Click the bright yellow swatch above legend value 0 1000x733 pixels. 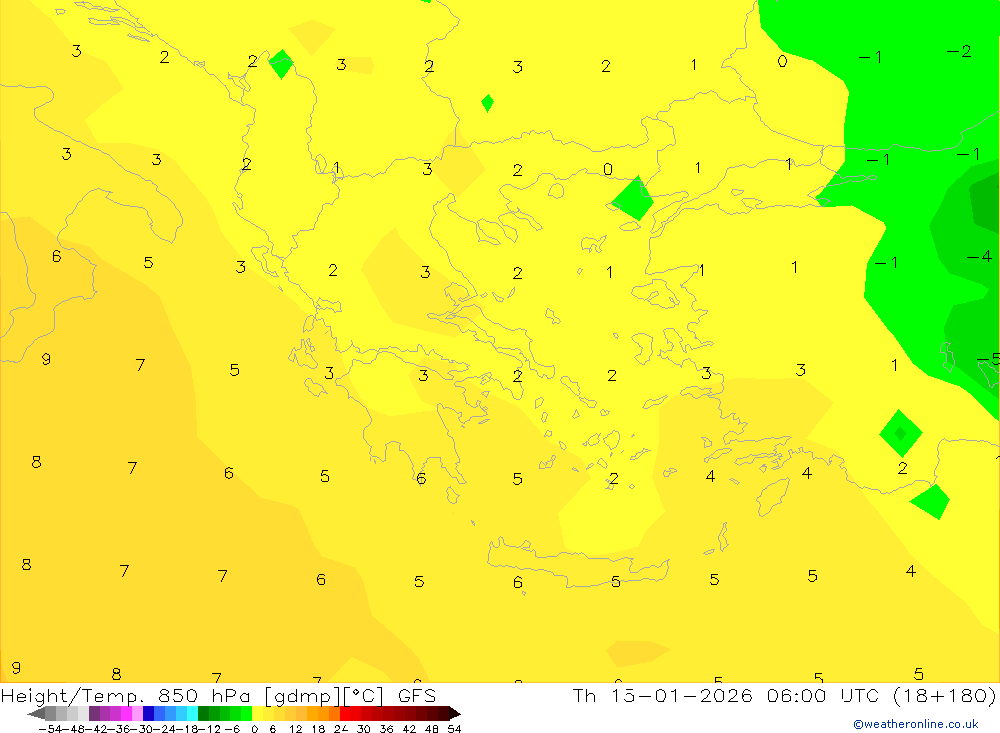tap(258, 714)
